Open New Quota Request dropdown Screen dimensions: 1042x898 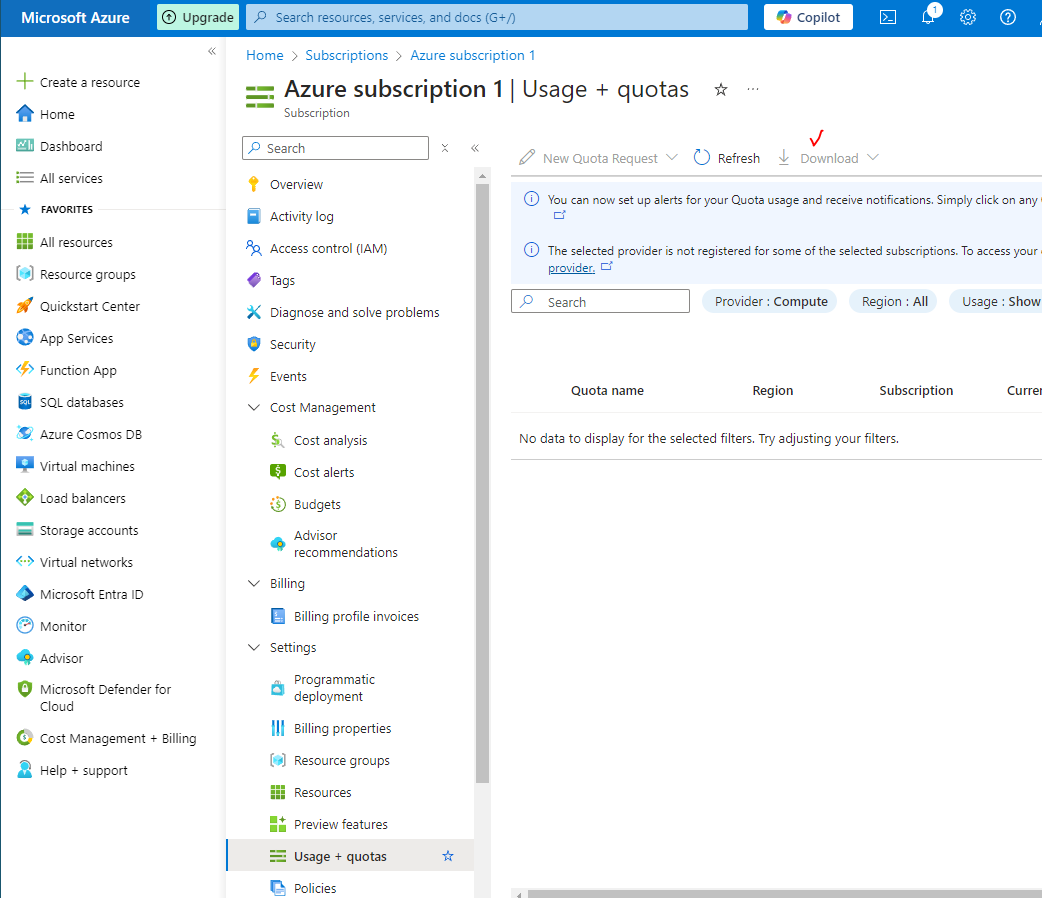599,158
